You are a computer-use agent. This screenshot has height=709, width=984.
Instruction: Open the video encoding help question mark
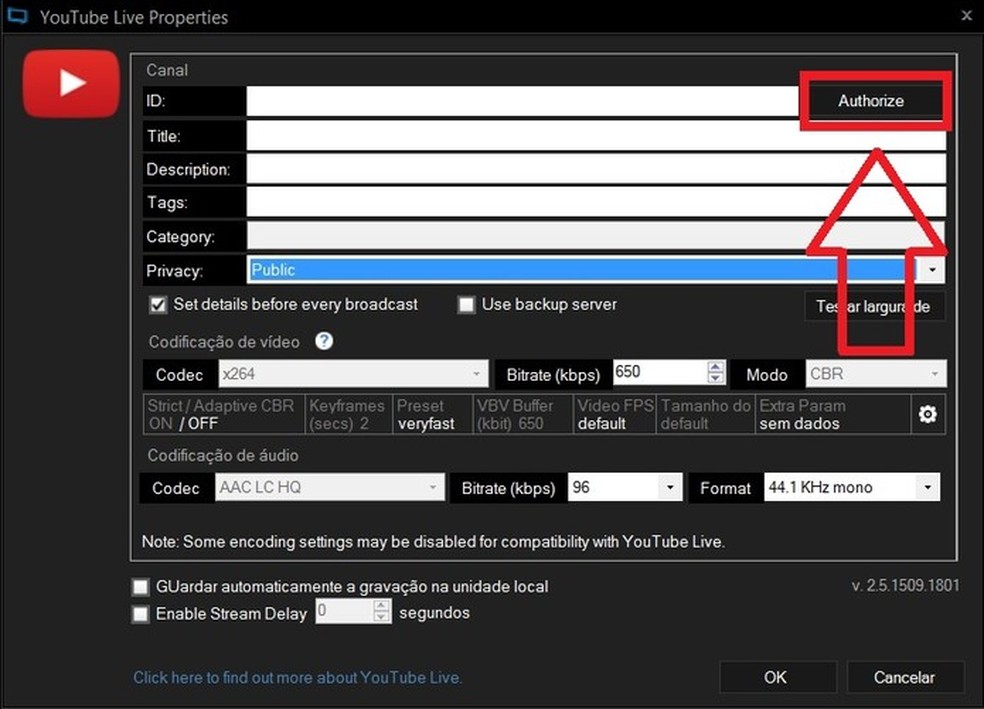324,341
